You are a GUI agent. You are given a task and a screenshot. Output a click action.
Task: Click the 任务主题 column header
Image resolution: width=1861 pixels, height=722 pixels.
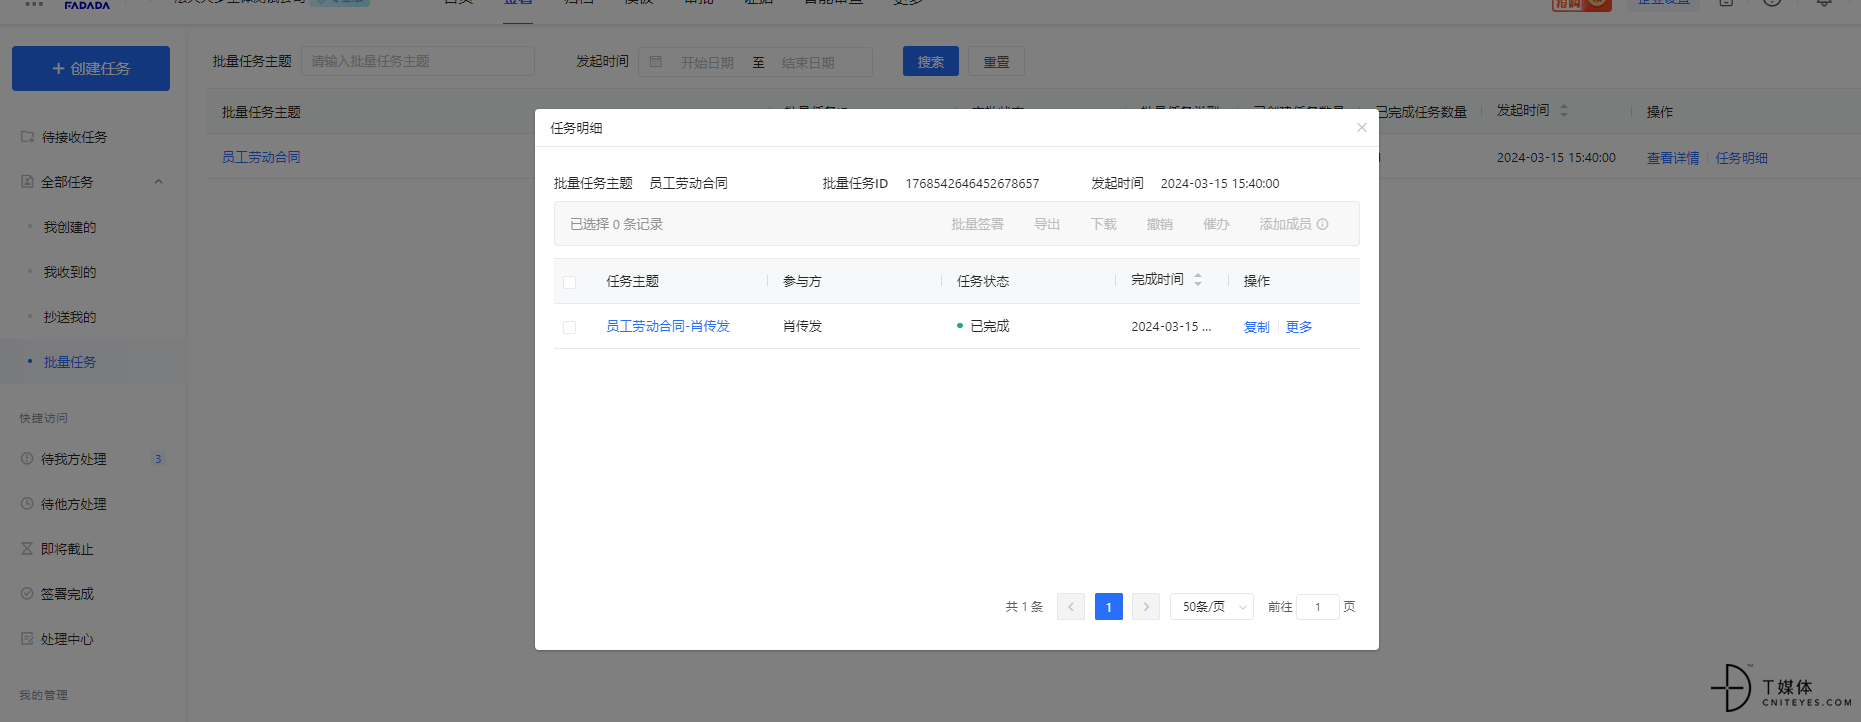click(x=633, y=281)
